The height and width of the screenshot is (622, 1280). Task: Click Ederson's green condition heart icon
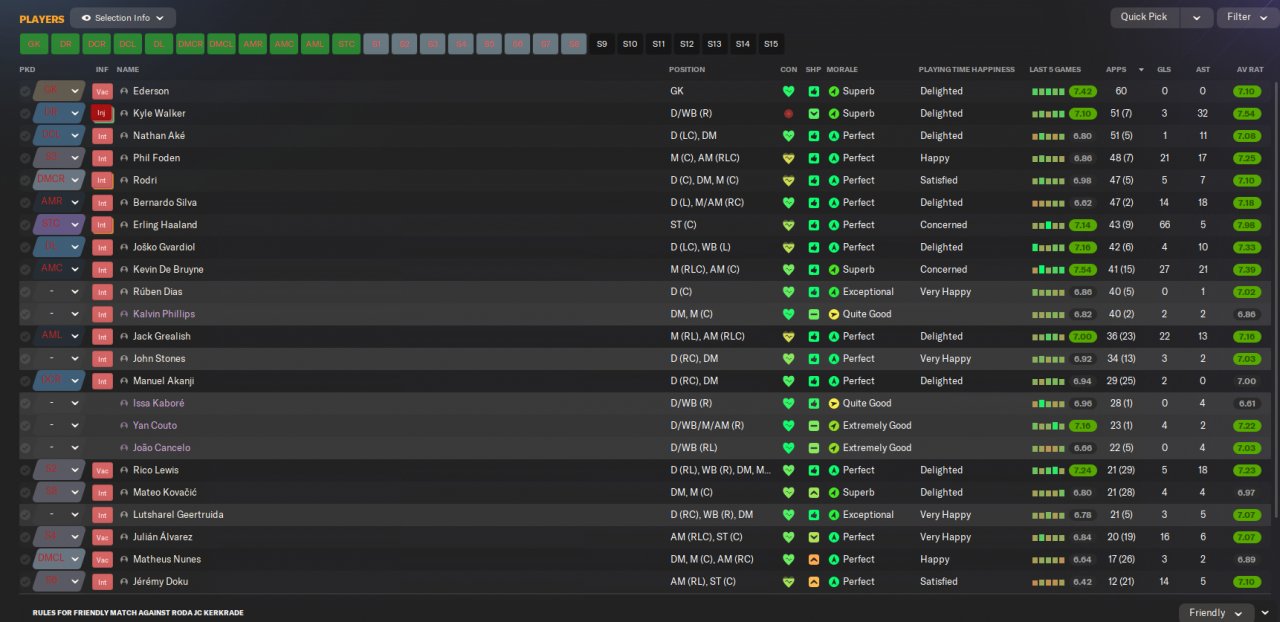[788, 91]
